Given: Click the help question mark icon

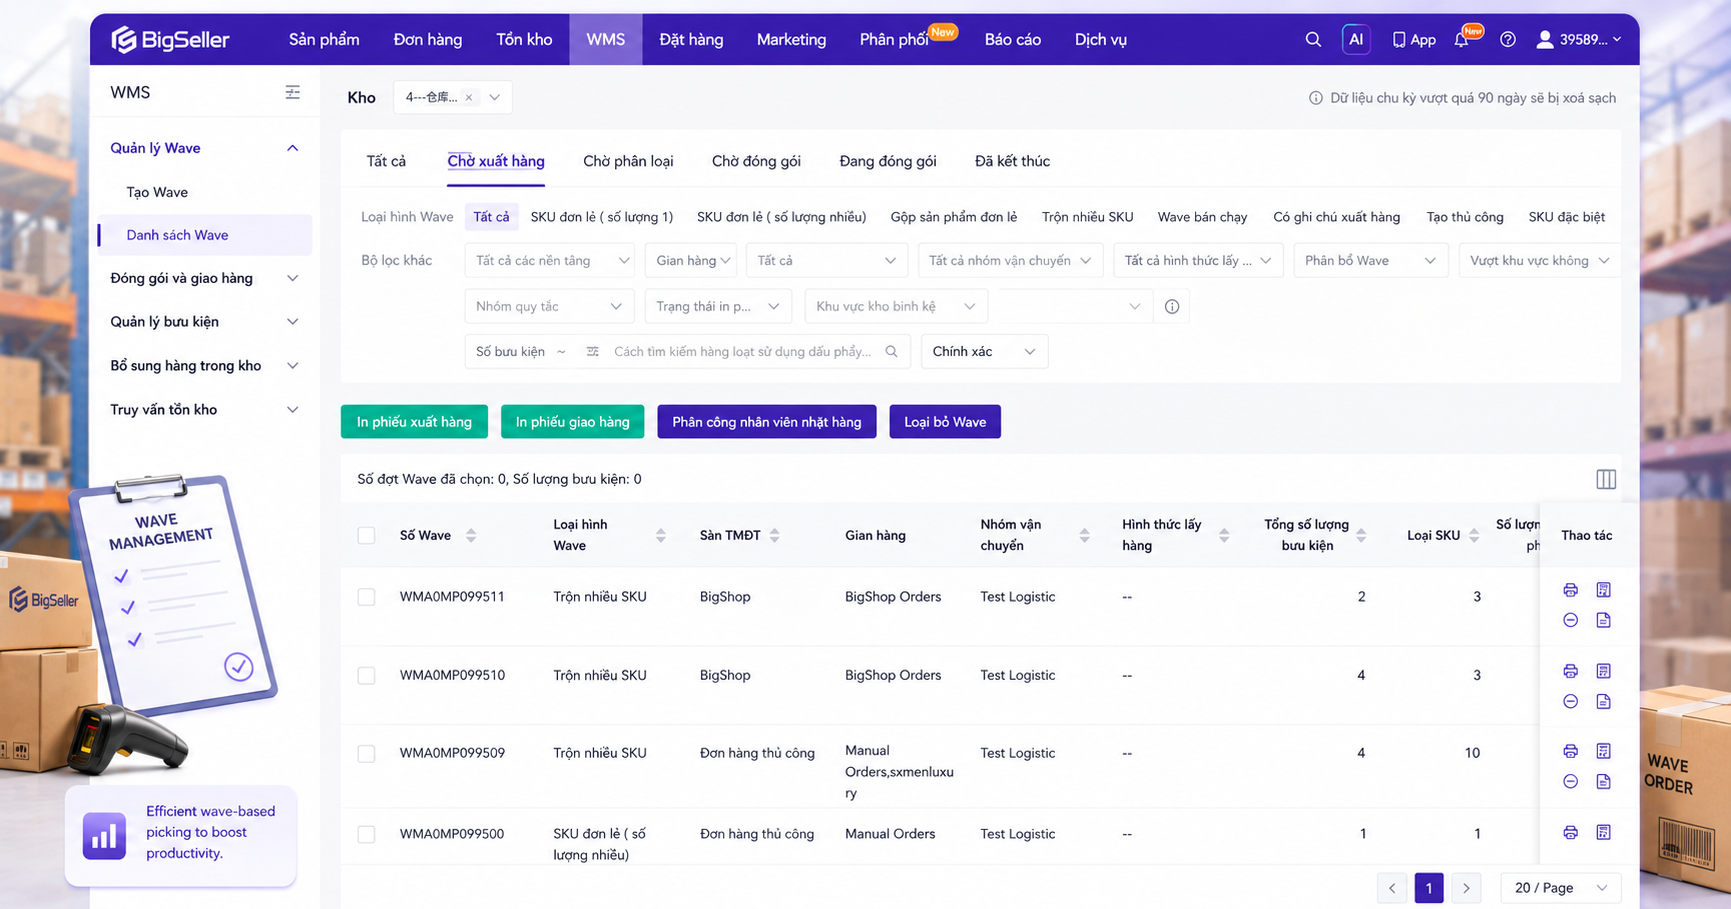Looking at the screenshot, I should [x=1508, y=40].
